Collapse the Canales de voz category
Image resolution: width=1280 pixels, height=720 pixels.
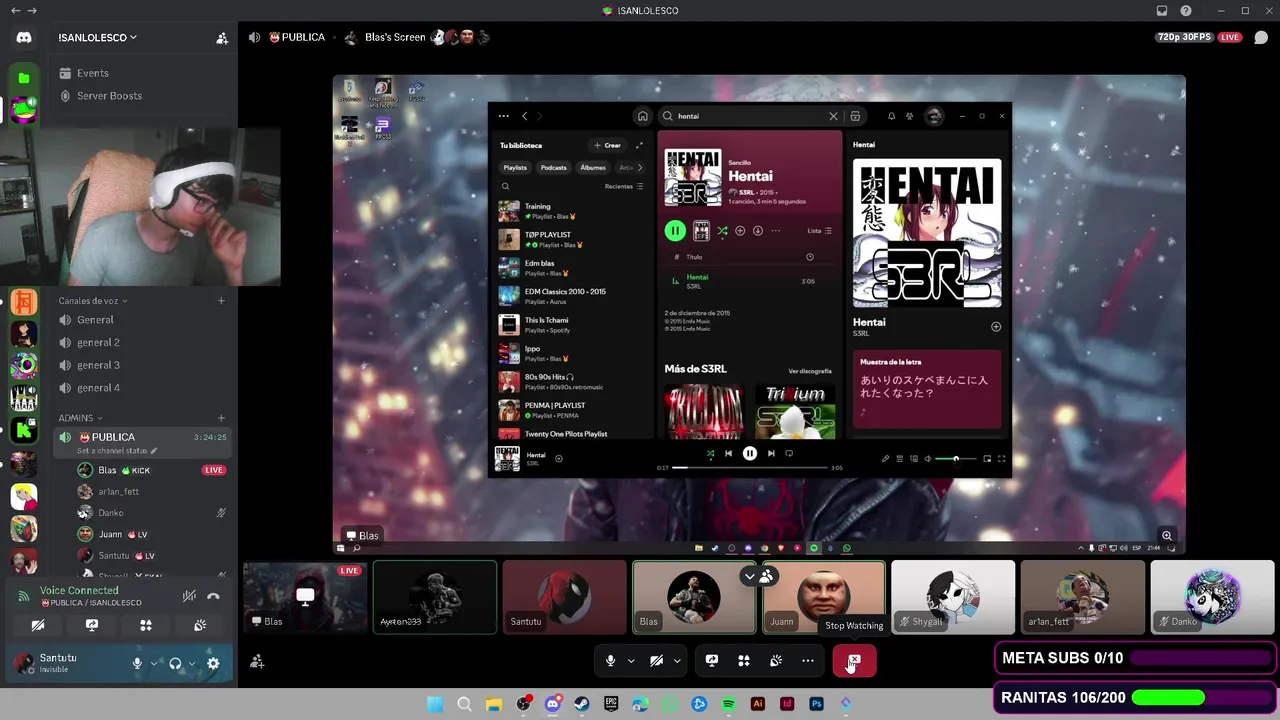(x=93, y=301)
